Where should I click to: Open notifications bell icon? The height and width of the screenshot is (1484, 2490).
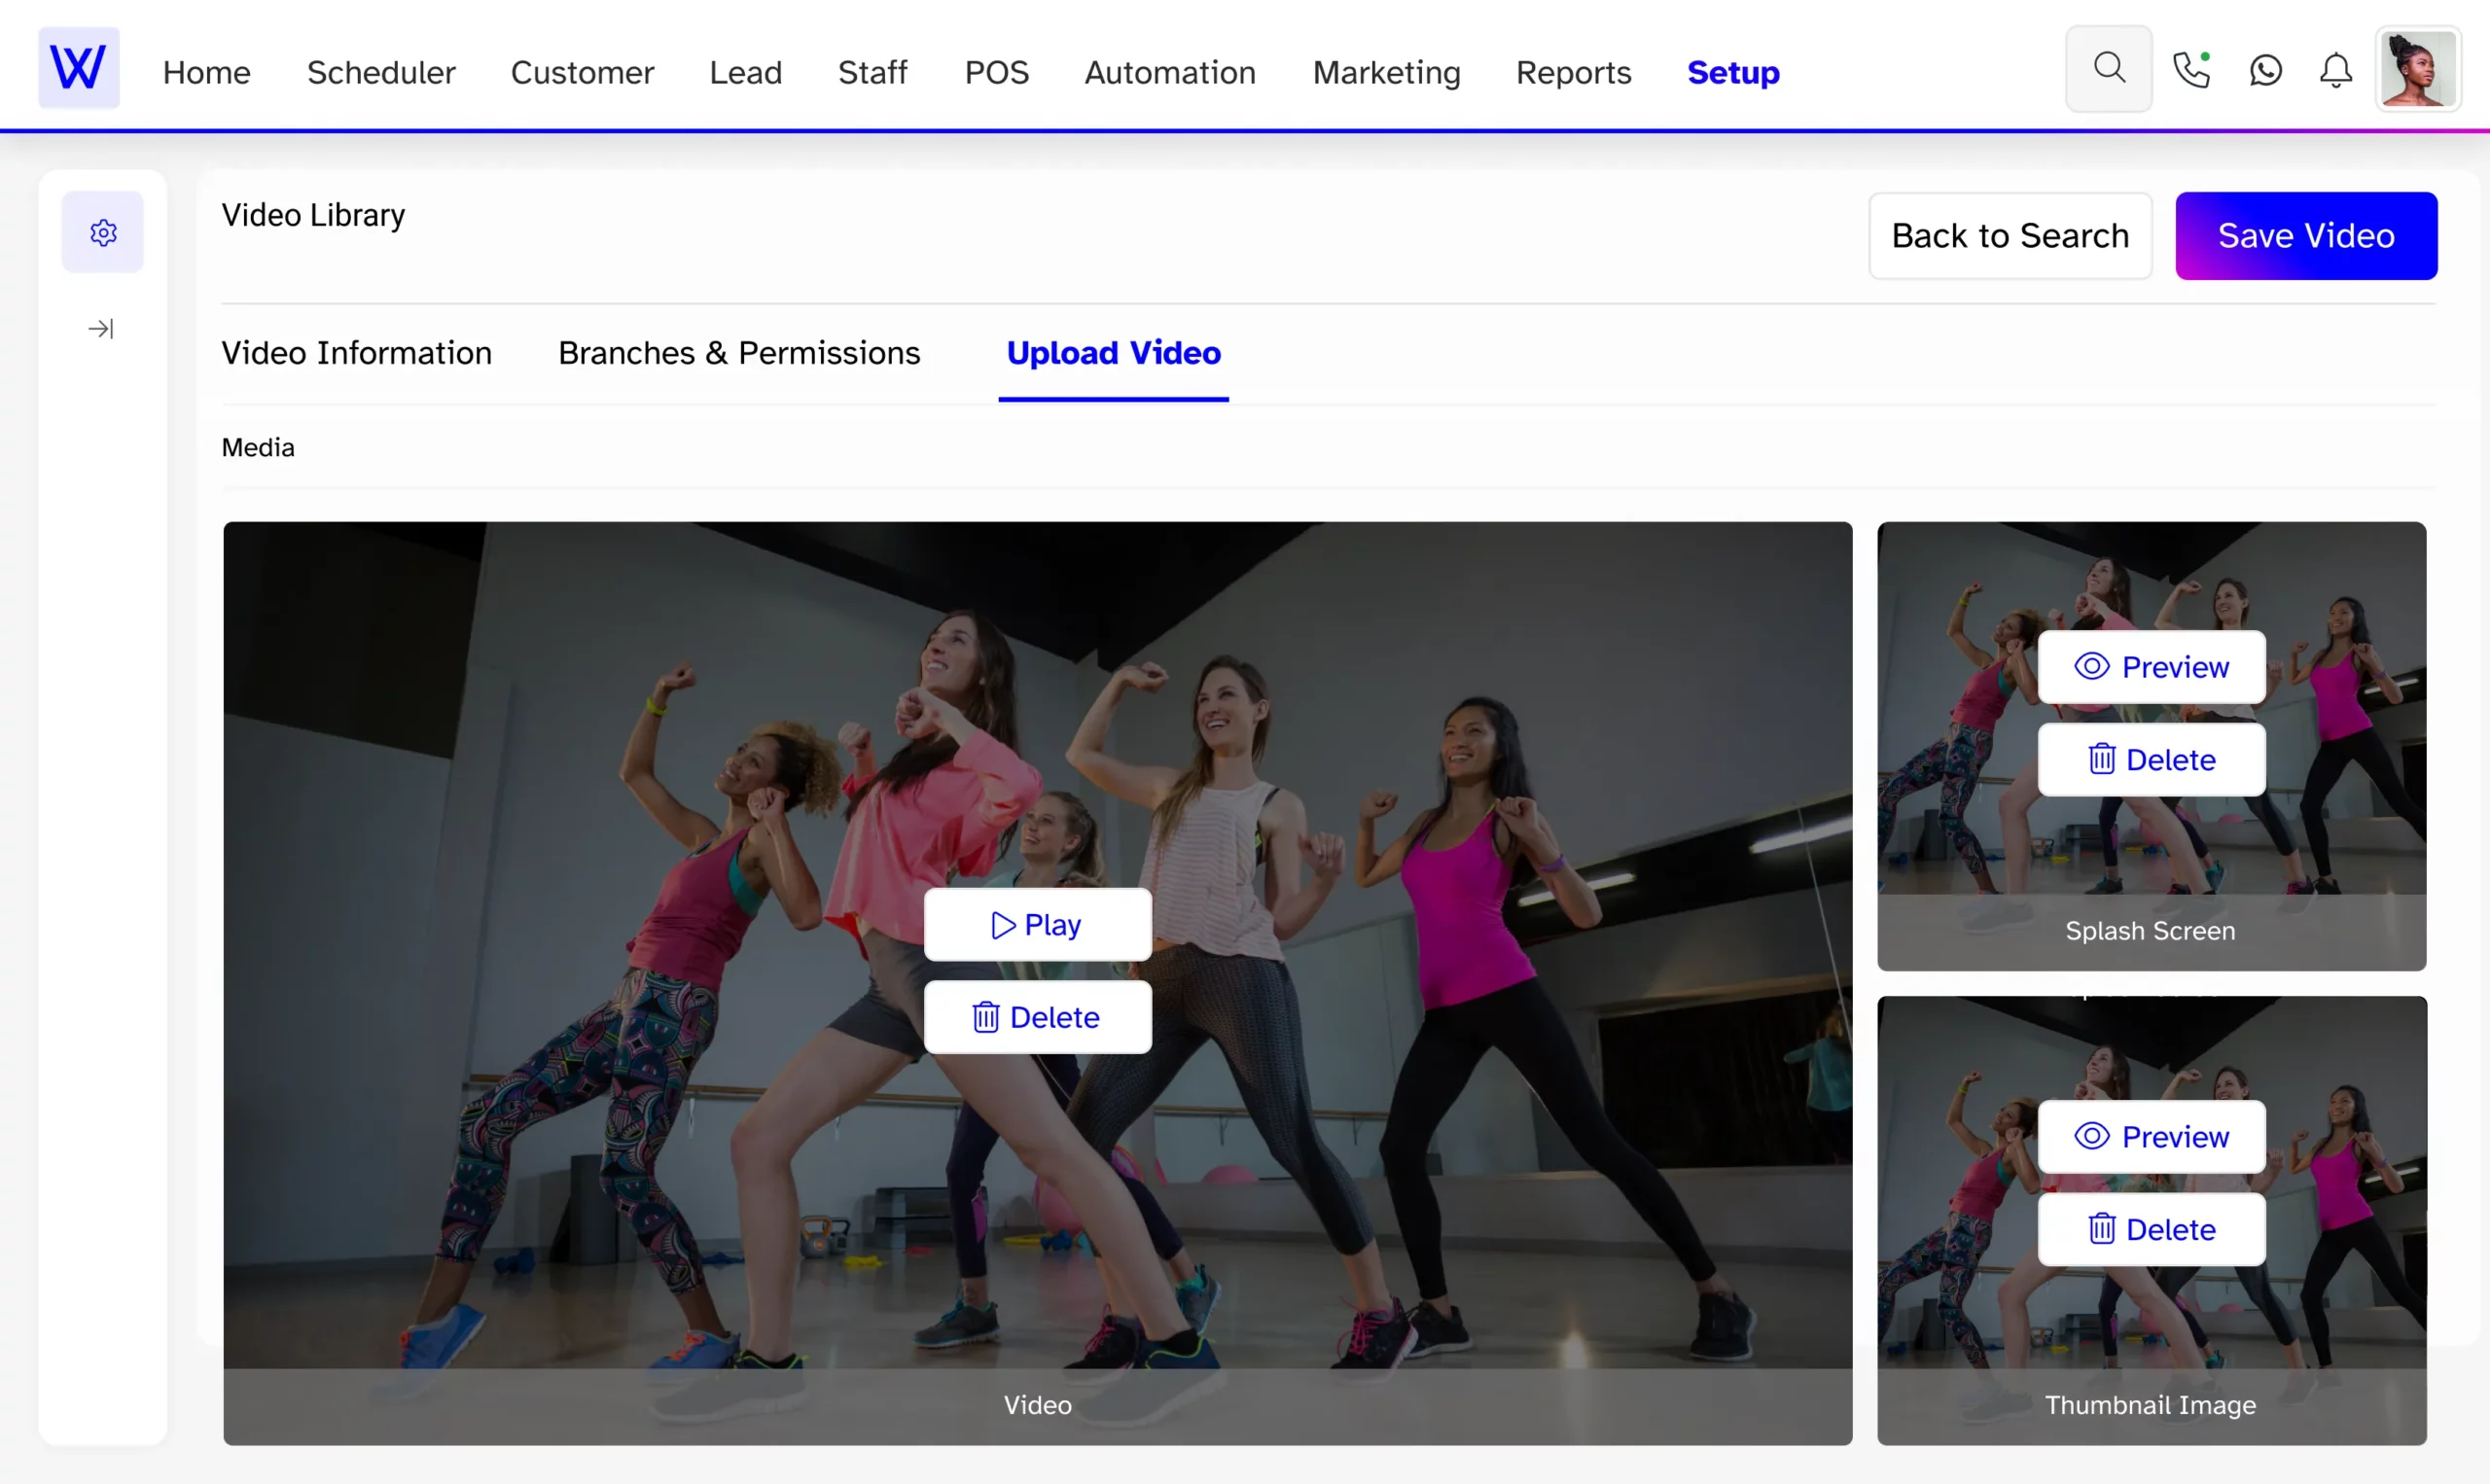tap(2335, 70)
